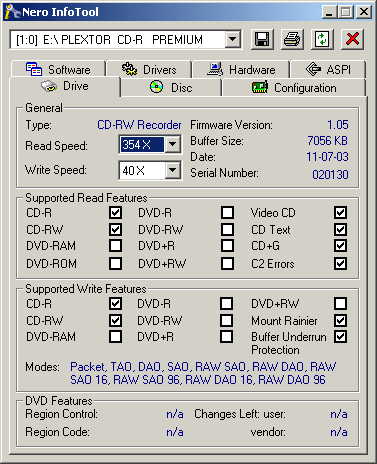377x464 pixels.
Task: Click the Refresh green arrows icon
Action: (322, 39)
